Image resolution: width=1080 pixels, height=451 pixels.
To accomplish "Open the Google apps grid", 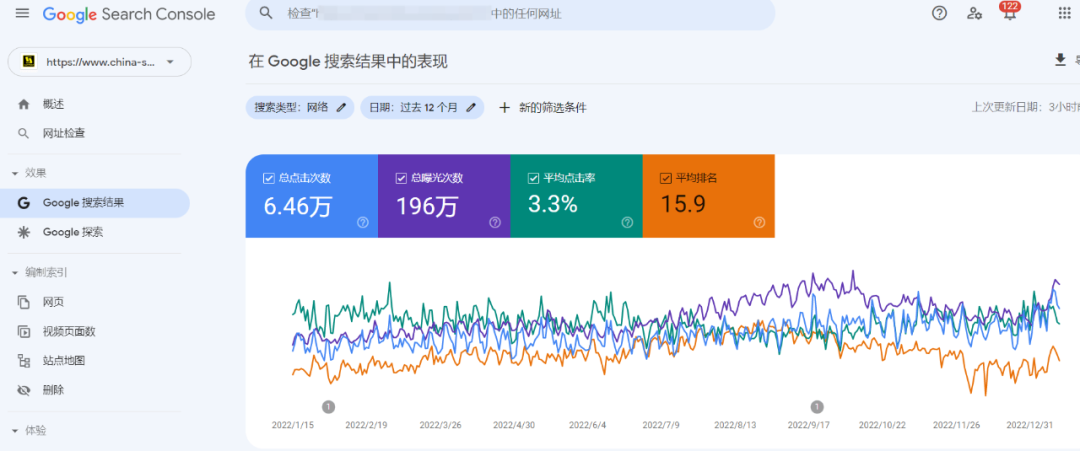I will coord(1064,14).
